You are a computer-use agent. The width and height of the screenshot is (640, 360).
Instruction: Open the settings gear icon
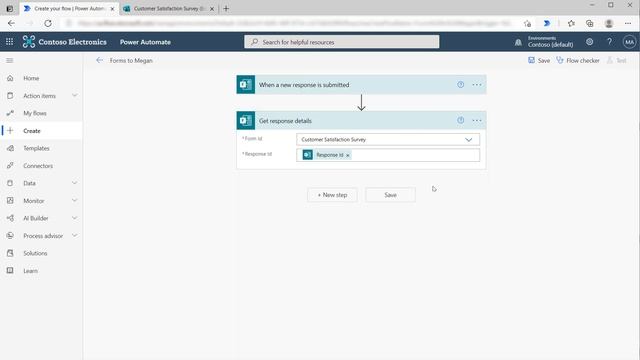(589, 42)
